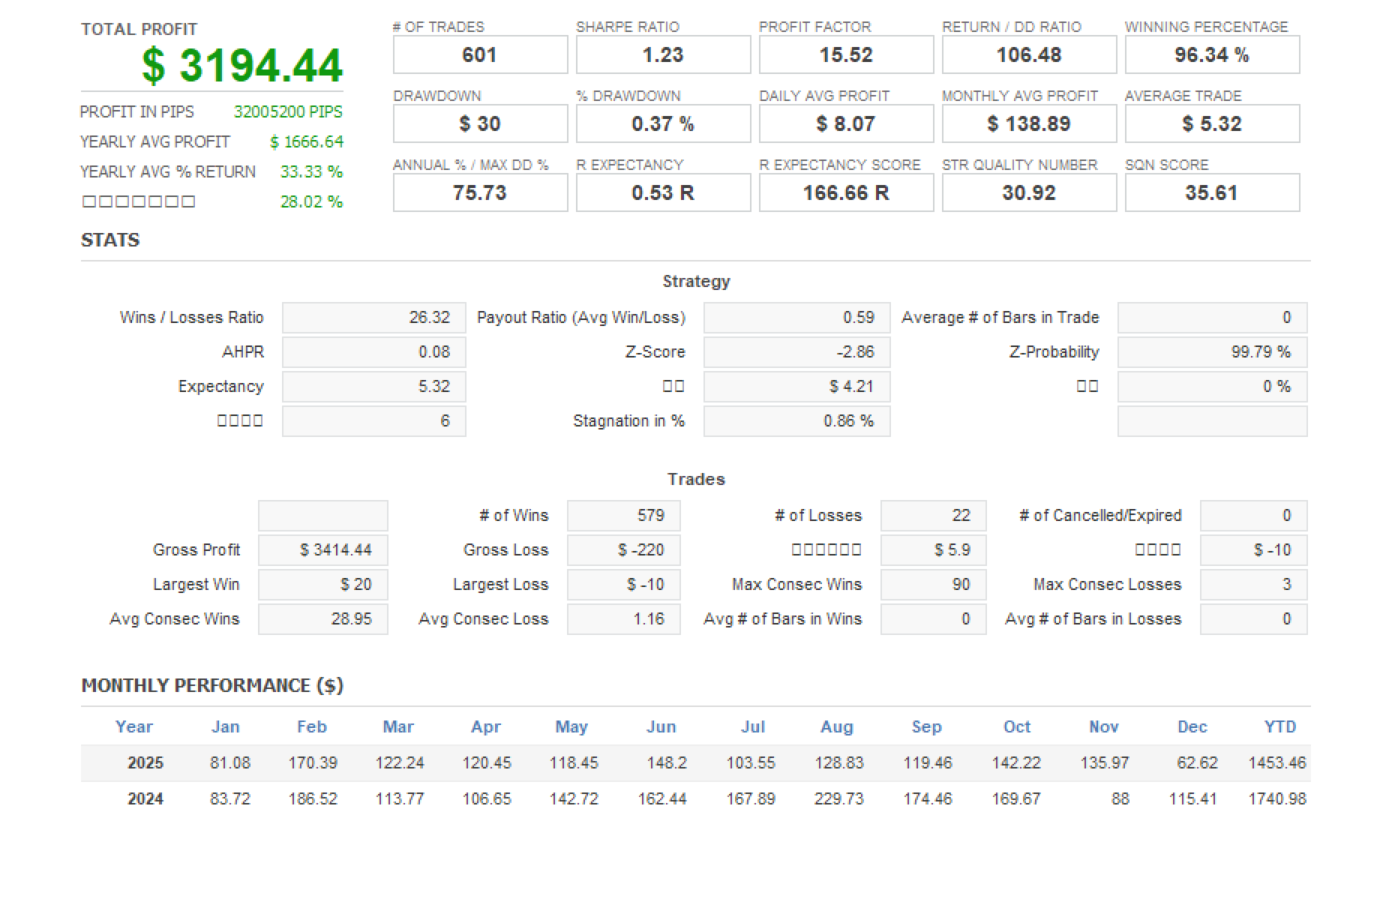Viewport: 1395px width, 900px height.
Task: Click Largest Loss value $ -10
Action: tap(624, 585)
